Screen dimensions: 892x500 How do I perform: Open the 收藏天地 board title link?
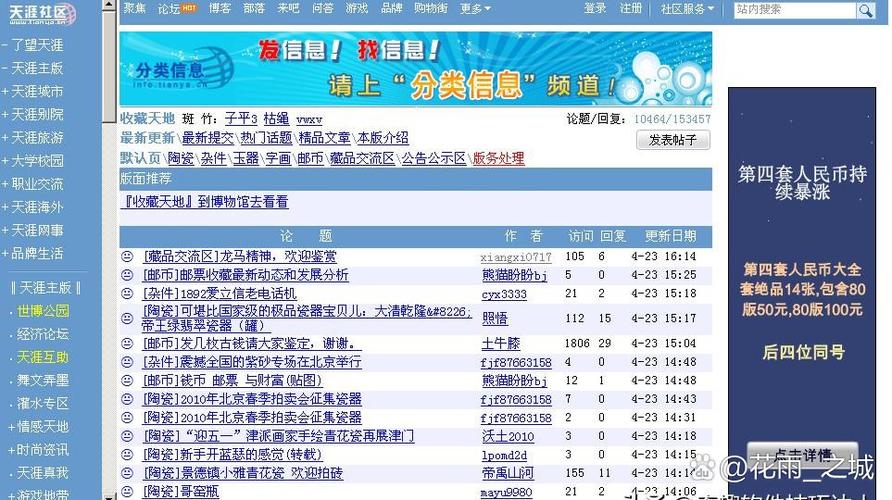tap(147, 118)
